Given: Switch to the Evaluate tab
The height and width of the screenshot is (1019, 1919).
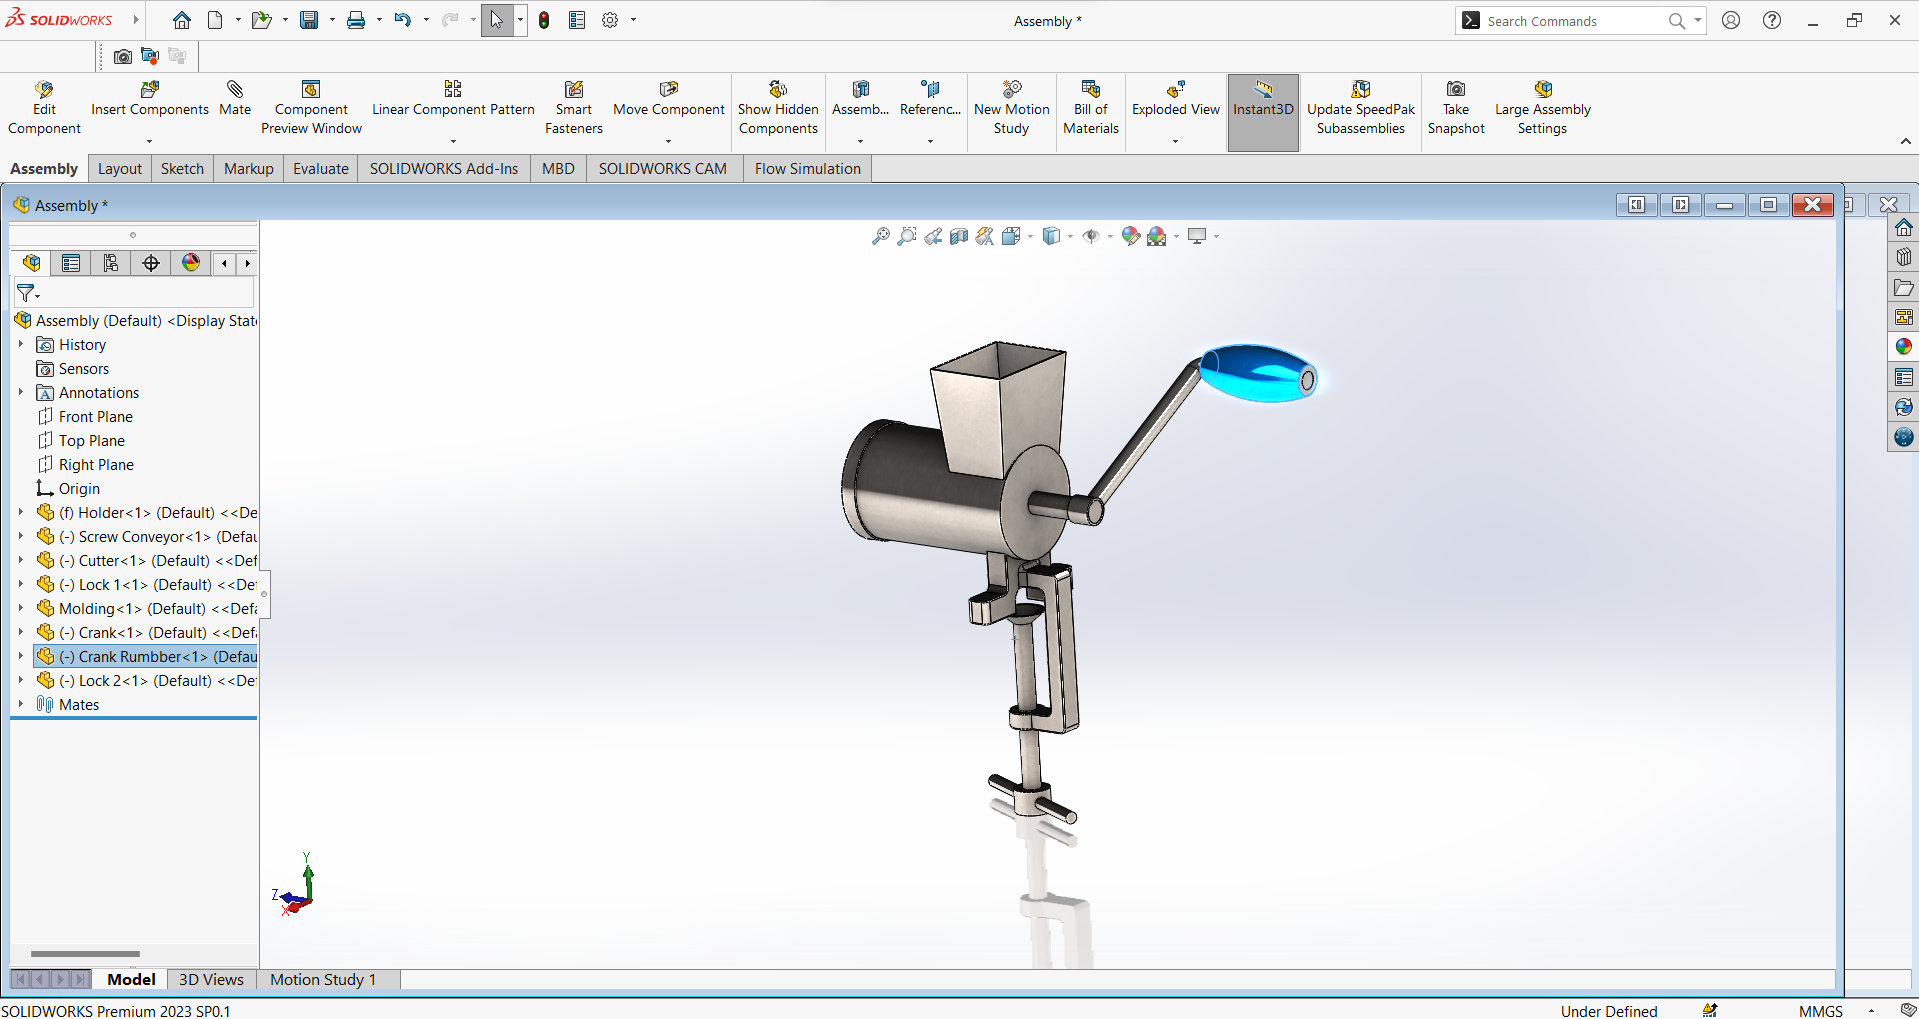Looking at the screenshot, I should click(x=321, y=169).
